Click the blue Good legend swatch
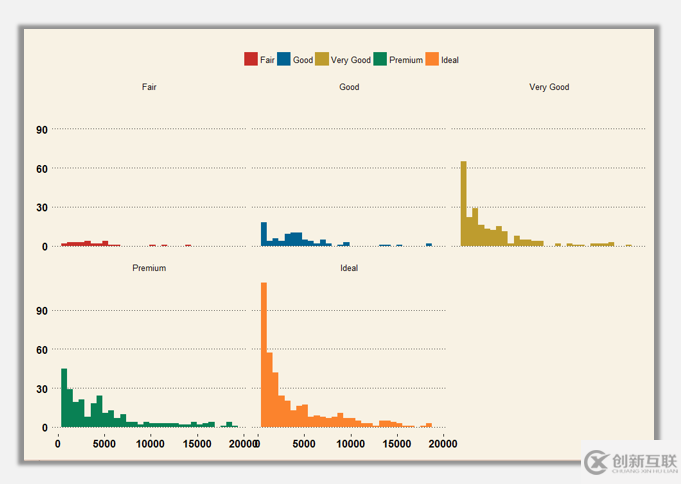 (x=284, y=59)
